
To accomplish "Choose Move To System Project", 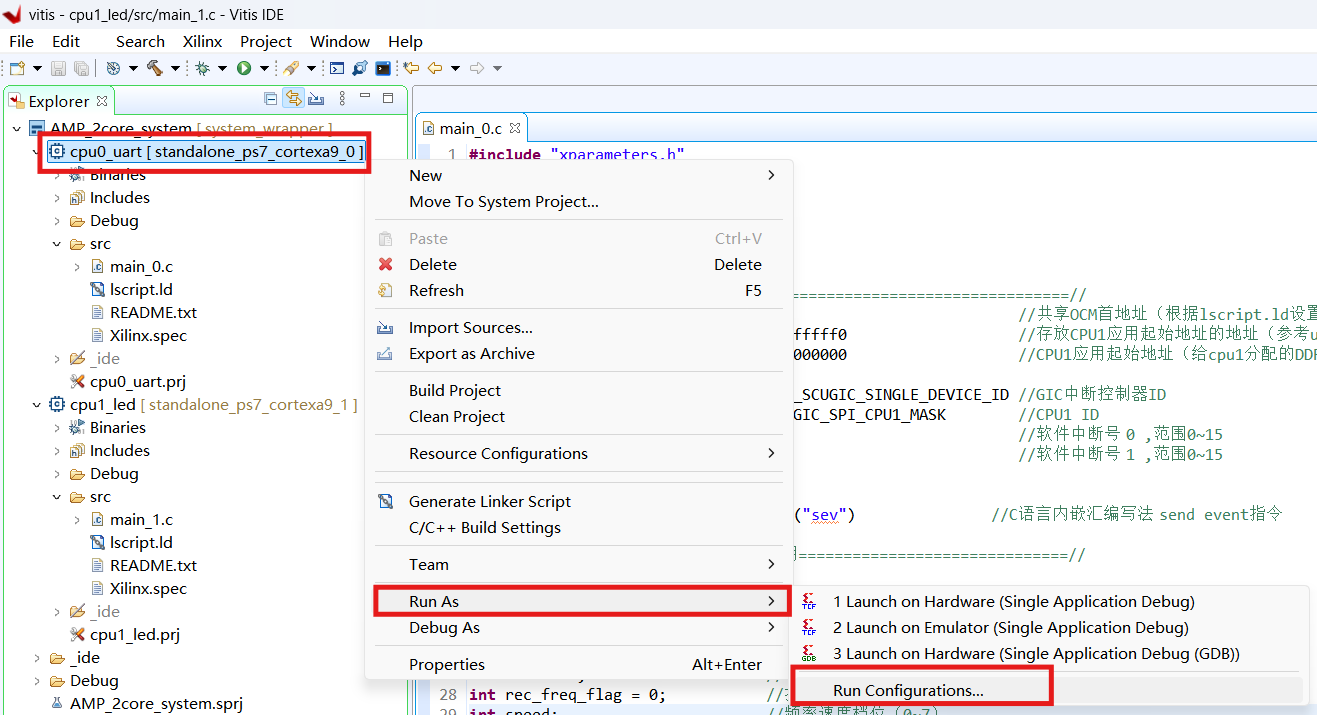I will click(x=579, y=202).
